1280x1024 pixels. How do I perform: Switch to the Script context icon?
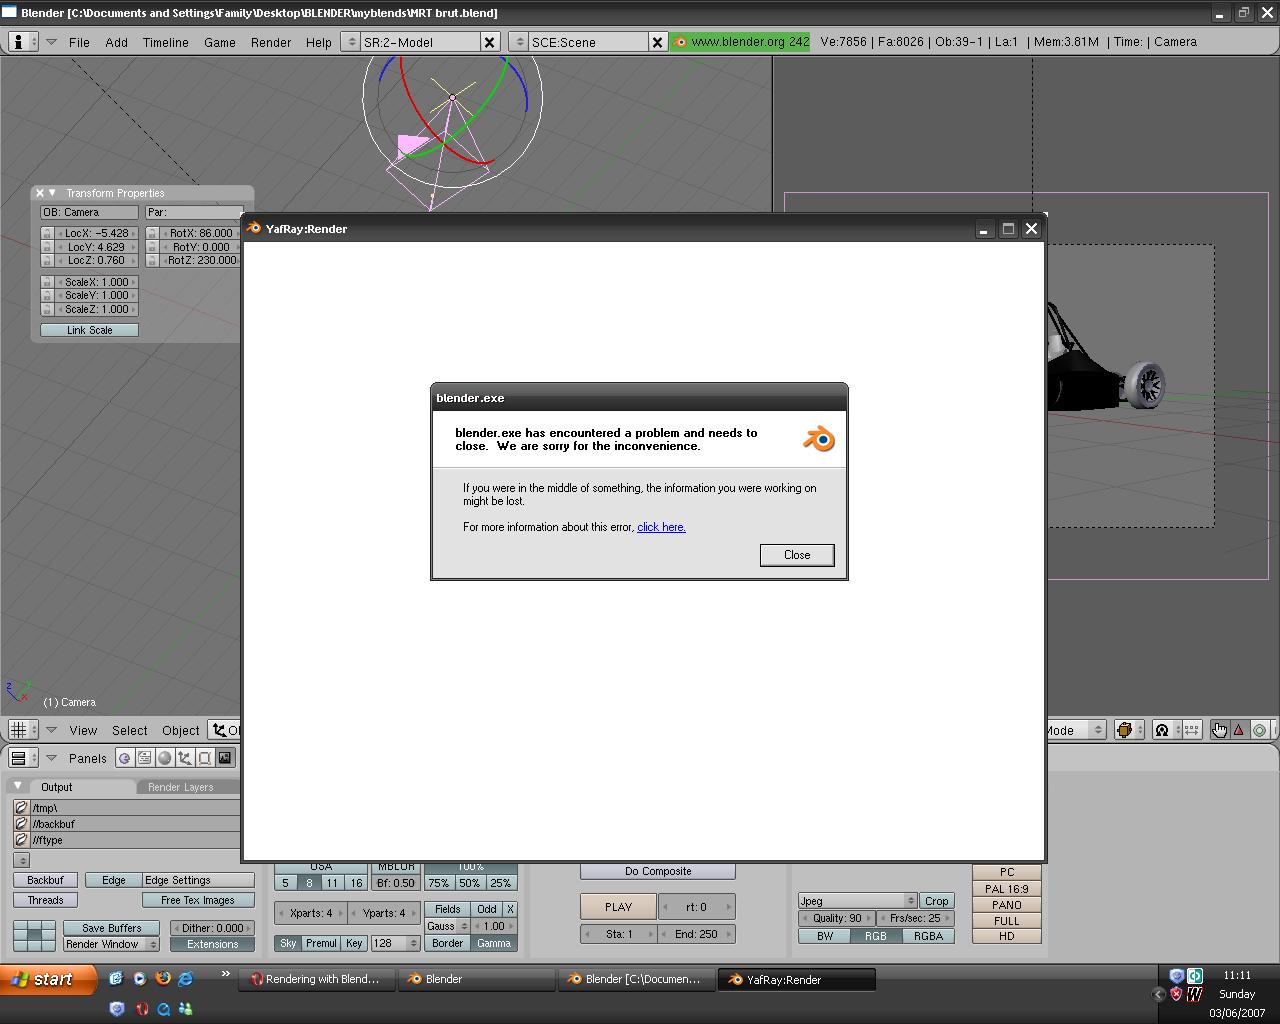click(x=144, y=758)
